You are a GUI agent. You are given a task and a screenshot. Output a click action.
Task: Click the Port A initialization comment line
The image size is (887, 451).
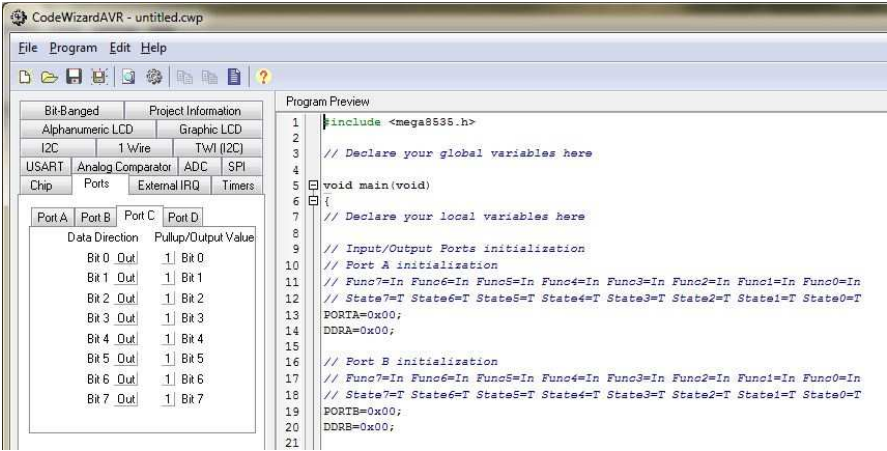(411, 265)
